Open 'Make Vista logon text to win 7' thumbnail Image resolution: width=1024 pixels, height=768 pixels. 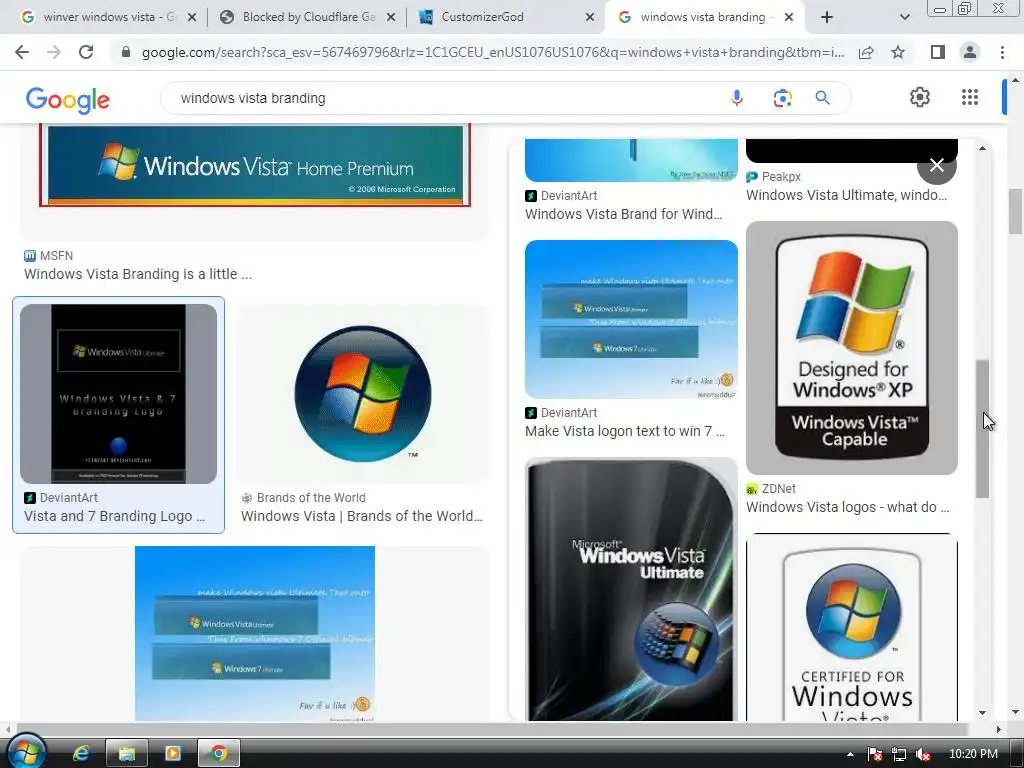pyautogui.click(x=631, y=319)
